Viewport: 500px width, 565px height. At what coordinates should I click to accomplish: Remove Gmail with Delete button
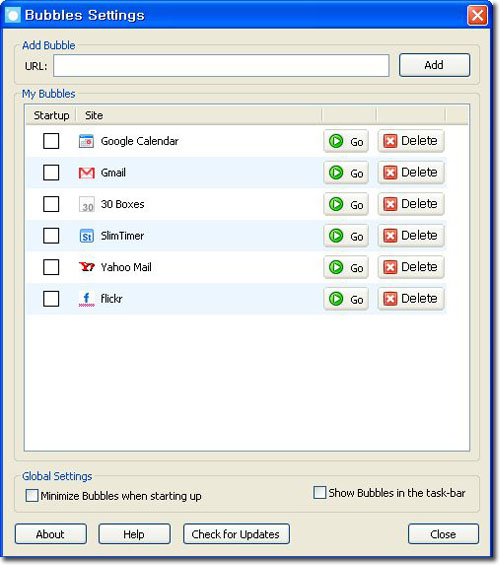pos(411,173)
